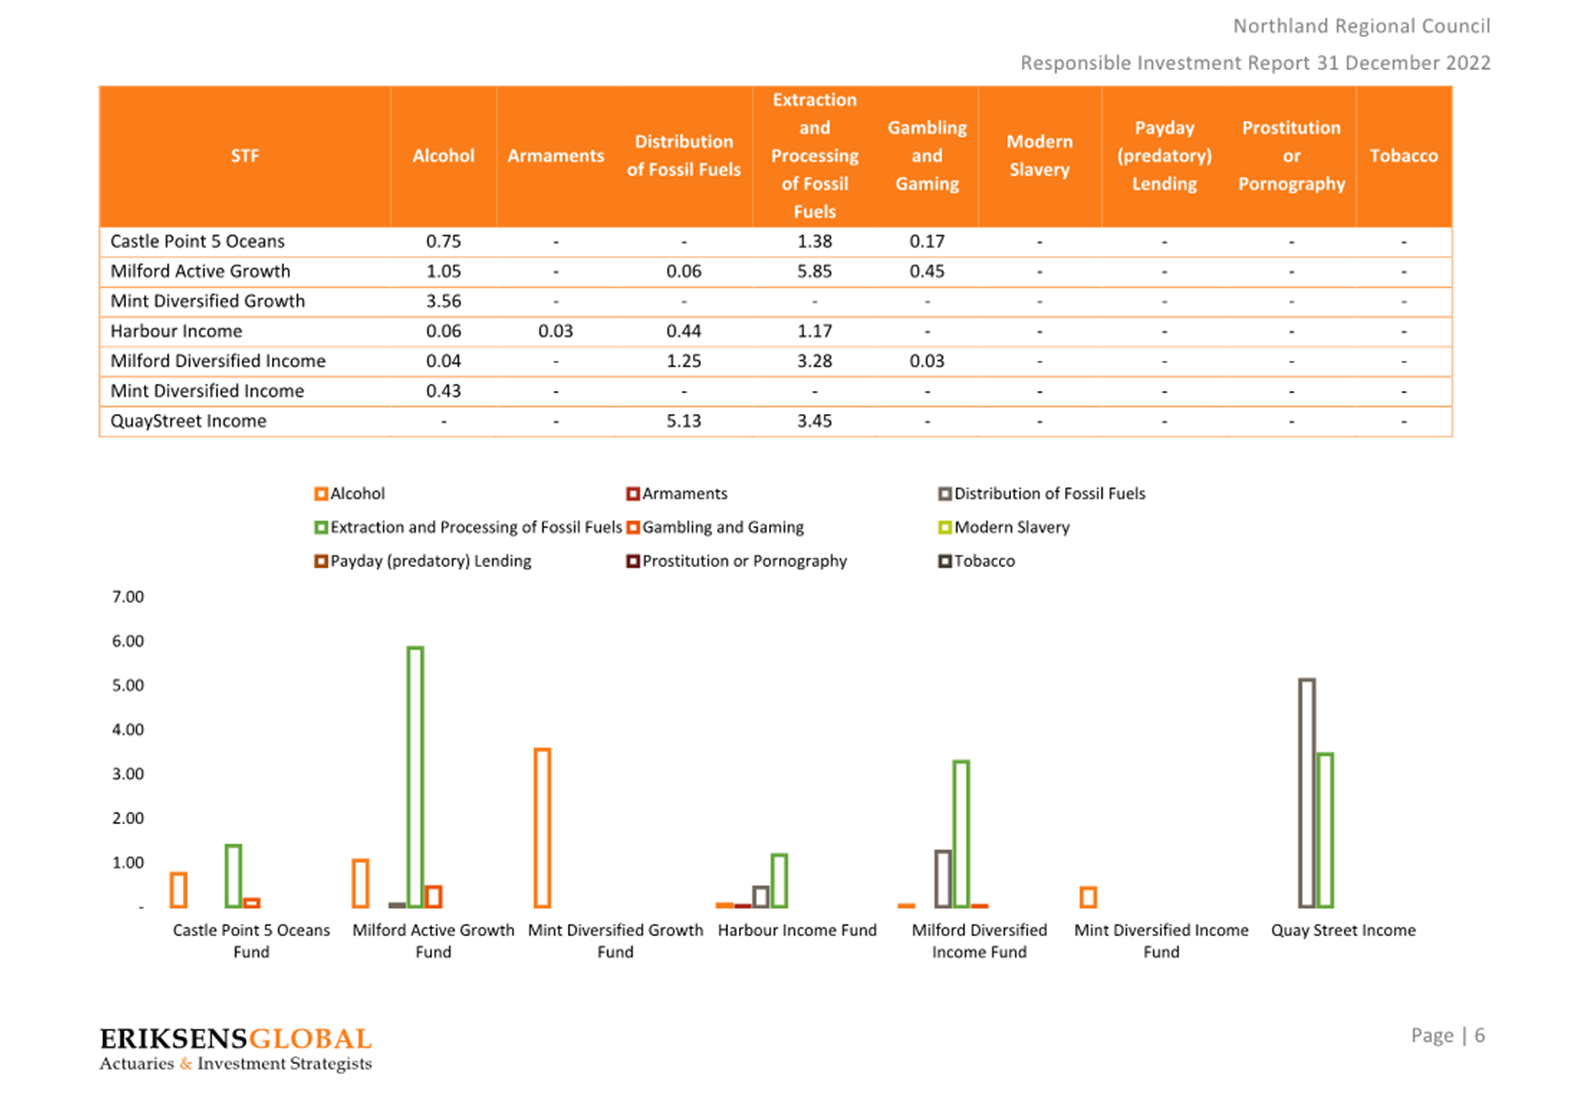Click the Eriksens Global logo

point(236,1049)
